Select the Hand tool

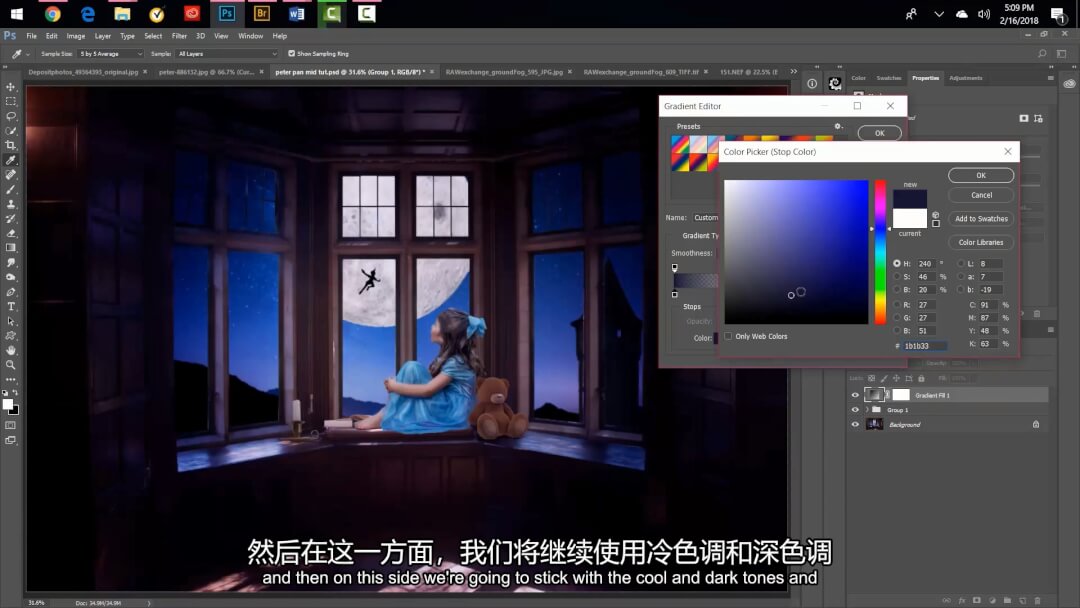point(10,350)
